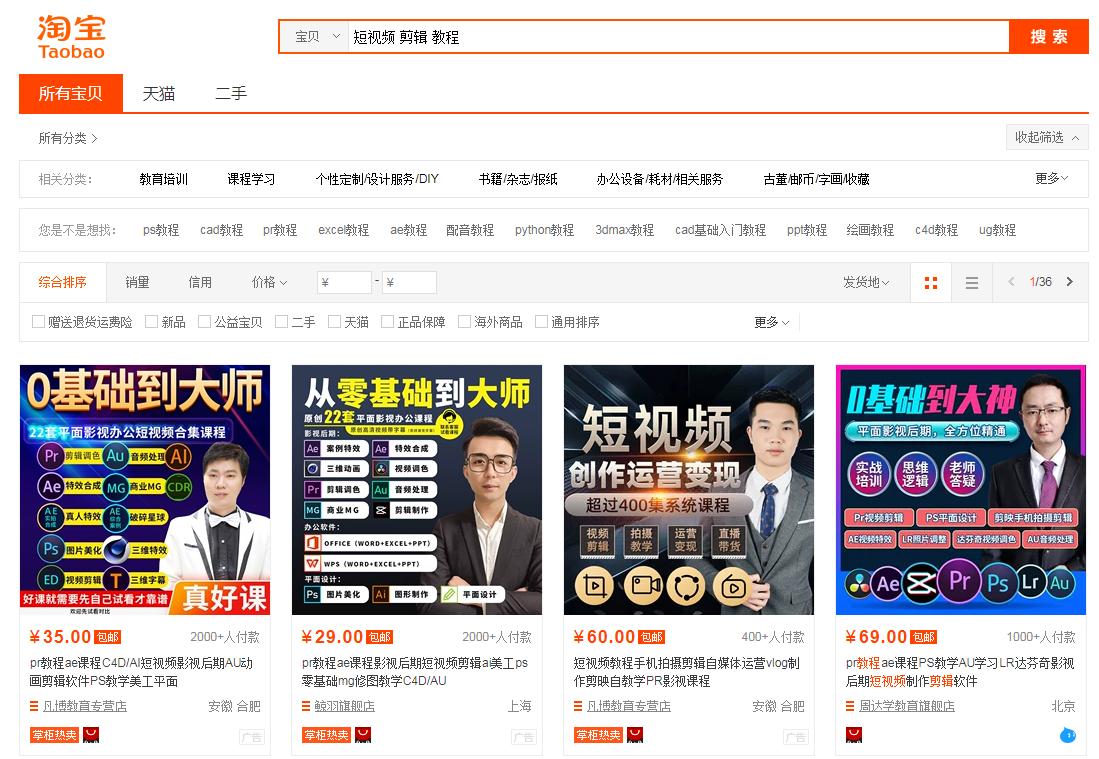Enable the 海外商品 filter

[464, 321]
